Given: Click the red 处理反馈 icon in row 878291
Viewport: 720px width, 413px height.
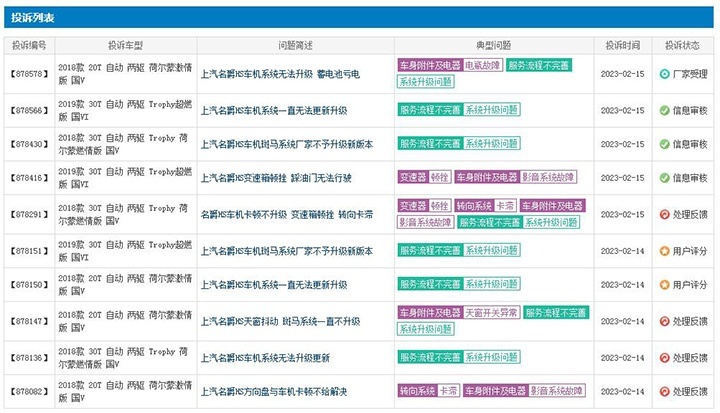Looking at the screenshot, I should point(664,215).
